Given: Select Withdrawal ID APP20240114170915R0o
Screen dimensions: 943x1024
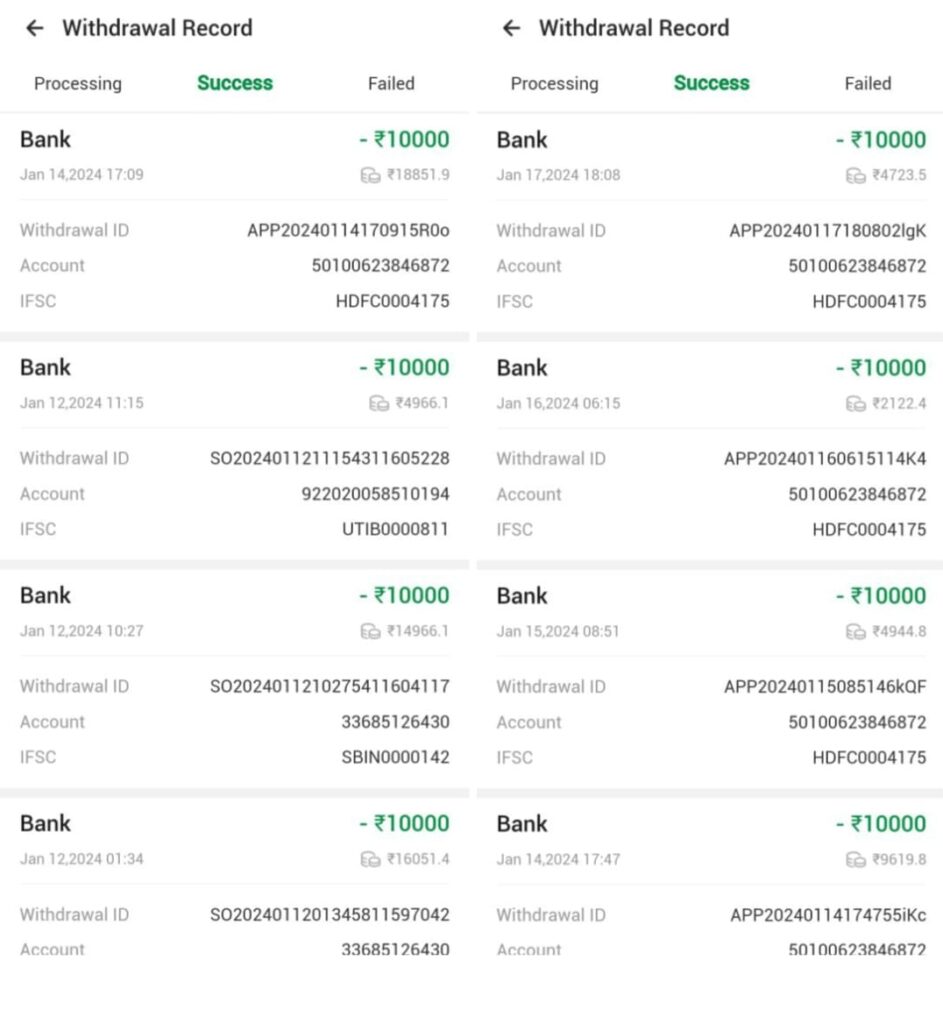Looking at the screenshot, I should pyautogui.click(x=348, y=231).
